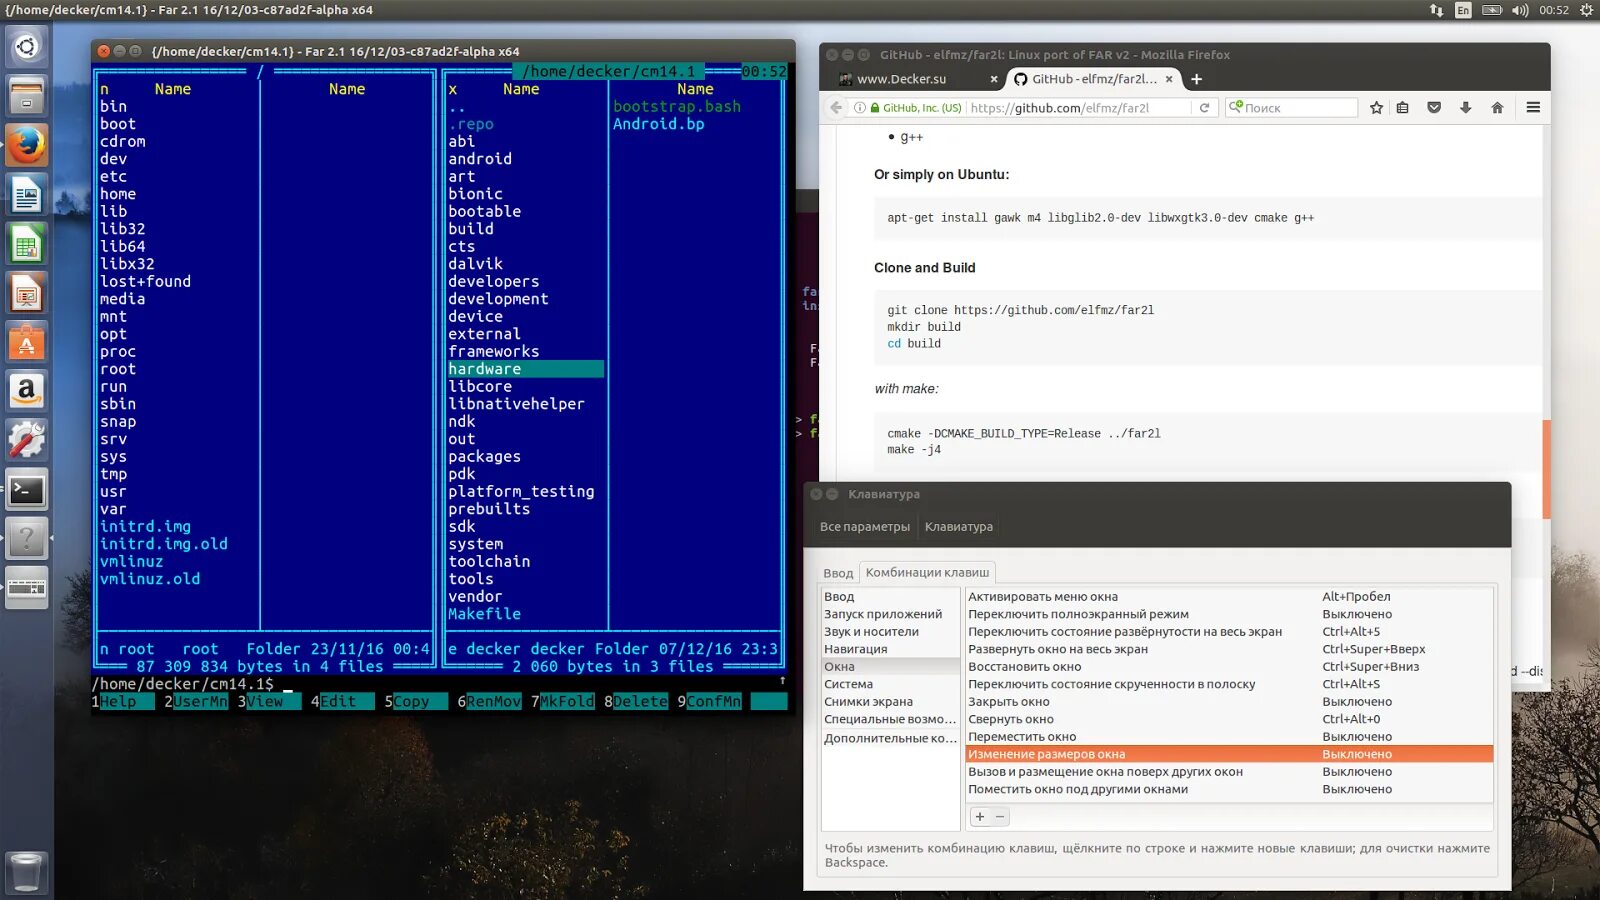Select 'vmlinuz.old' in the Far left panel

point(150,579)
